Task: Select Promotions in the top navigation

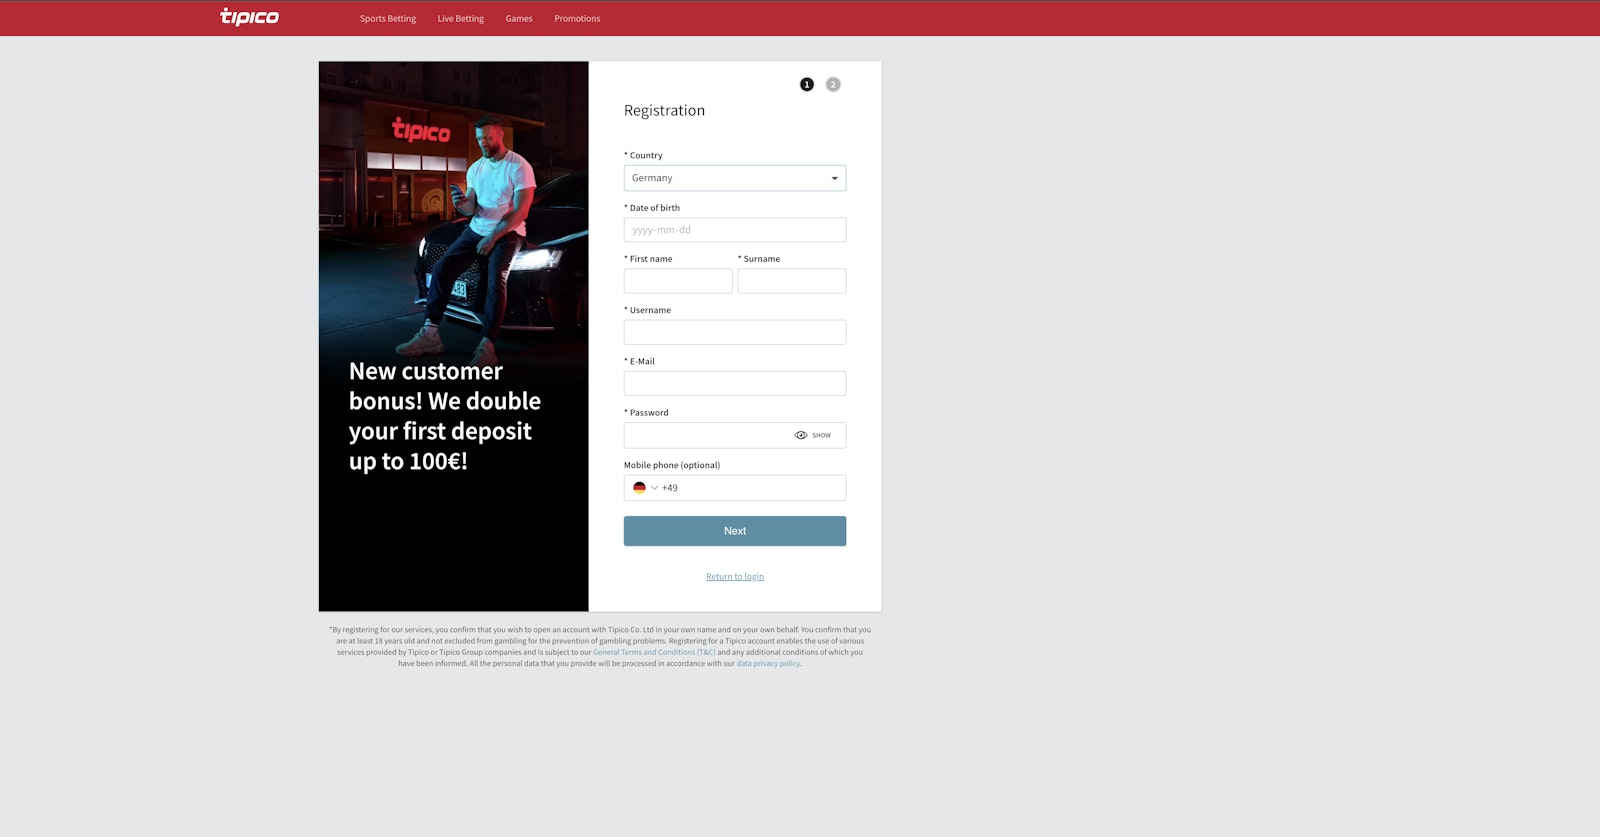Action: coord(577,19)
